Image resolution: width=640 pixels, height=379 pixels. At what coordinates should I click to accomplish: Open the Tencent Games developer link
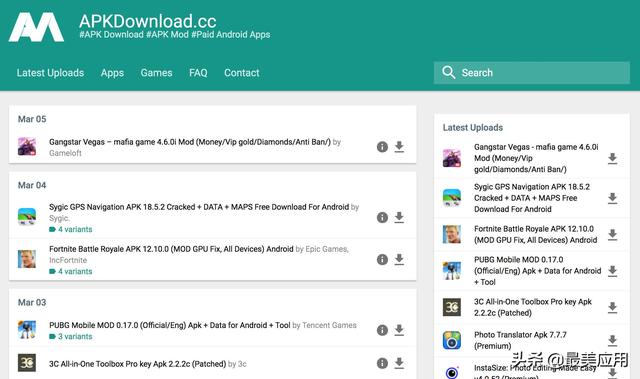point(329,325)
